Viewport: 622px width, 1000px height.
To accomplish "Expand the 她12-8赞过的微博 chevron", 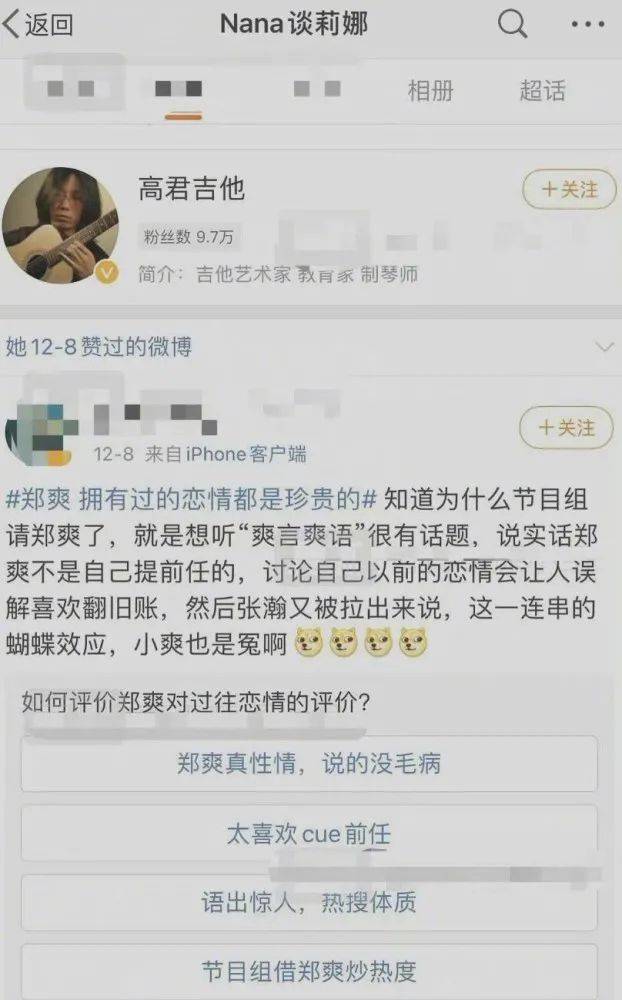I will (x=603, y=347).
